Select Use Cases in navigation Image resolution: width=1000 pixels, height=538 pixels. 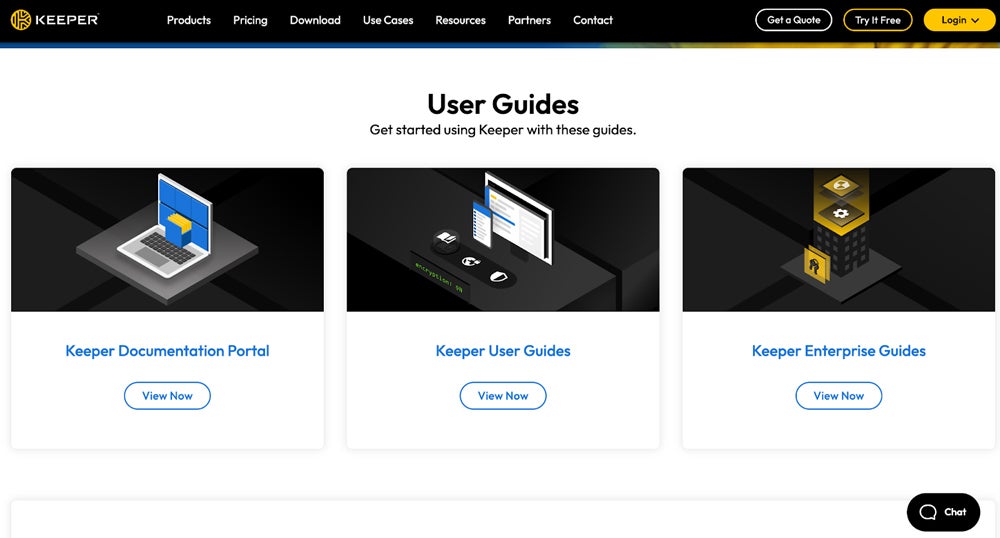[388, 20]
